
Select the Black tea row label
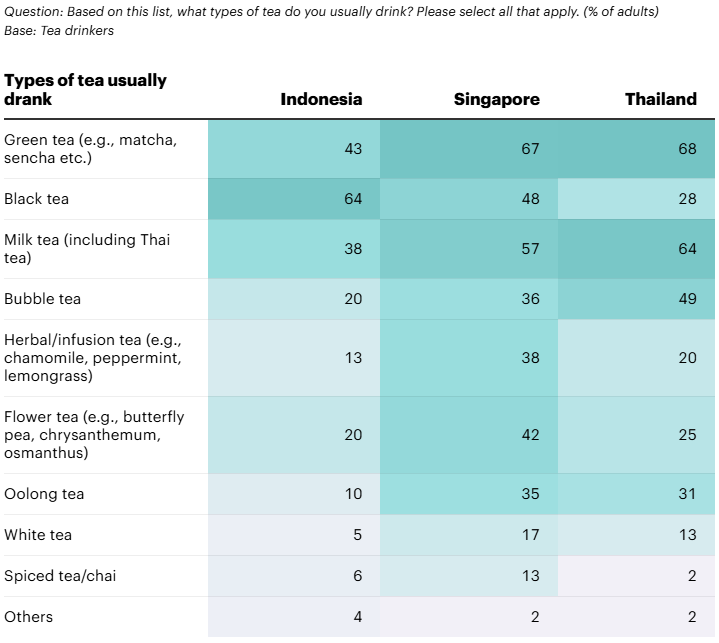pyautogui.click(x=37, y=199)
